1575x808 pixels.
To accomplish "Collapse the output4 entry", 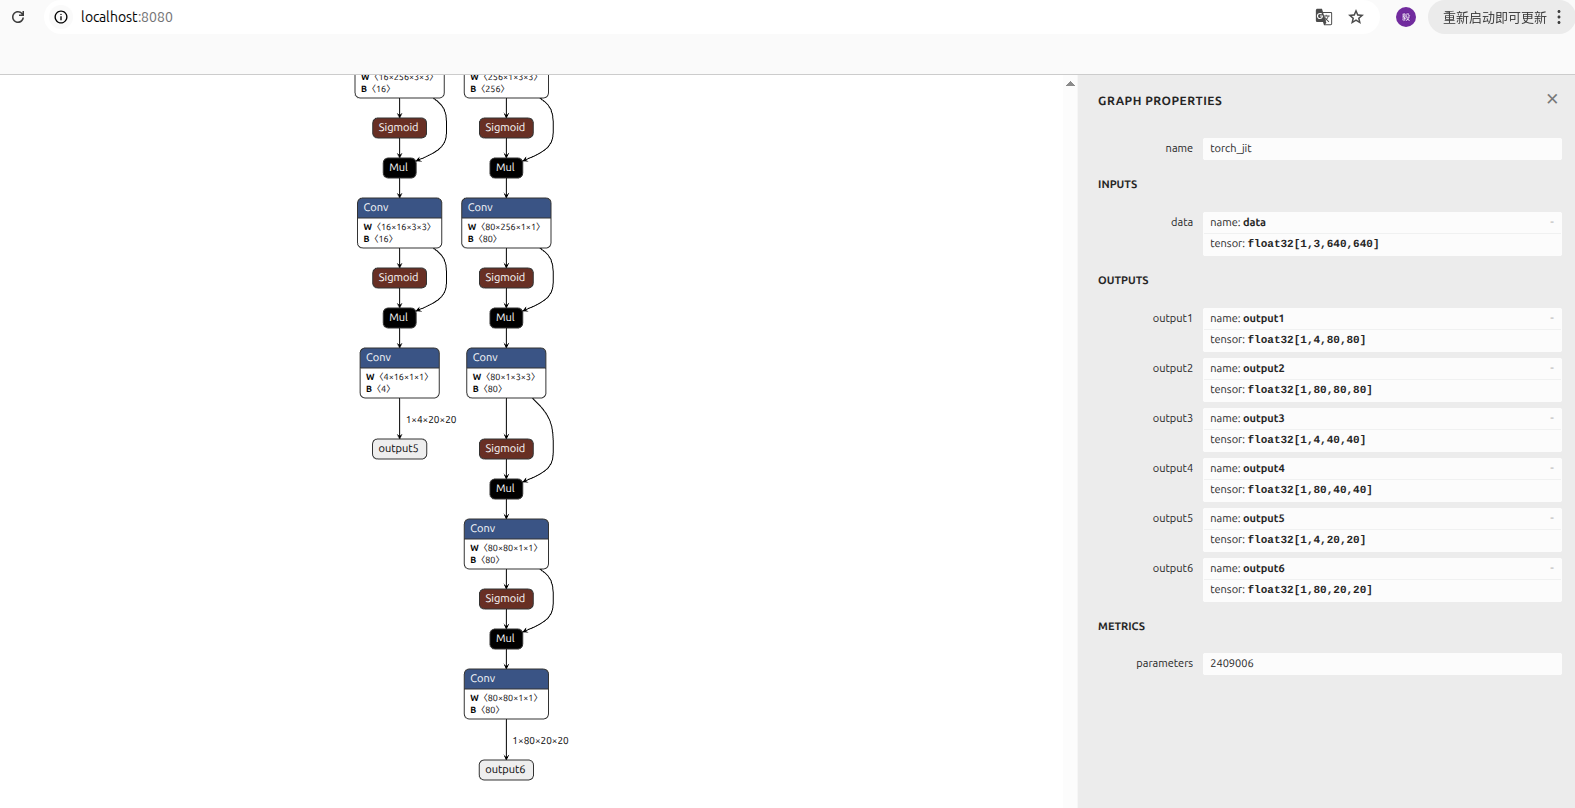I will pyautogui.click(x=1552, y=468).
